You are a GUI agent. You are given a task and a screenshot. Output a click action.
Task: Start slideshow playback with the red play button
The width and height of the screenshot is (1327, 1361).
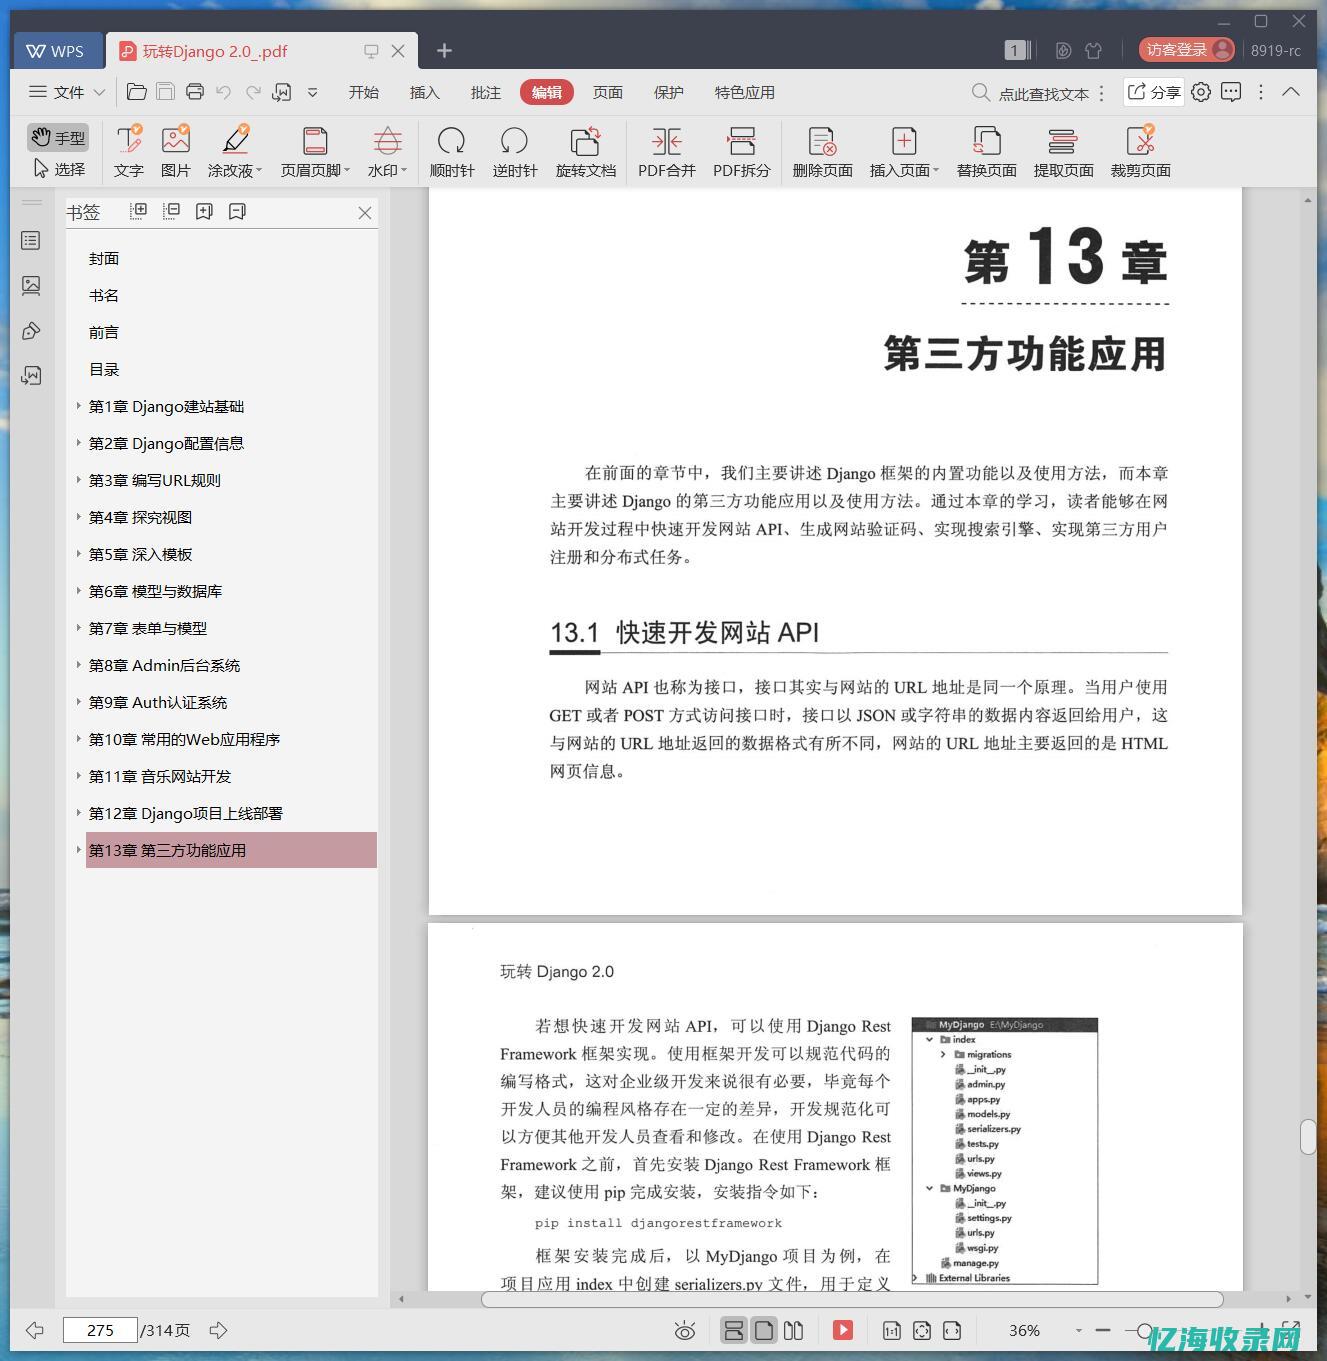[843, 1330]
